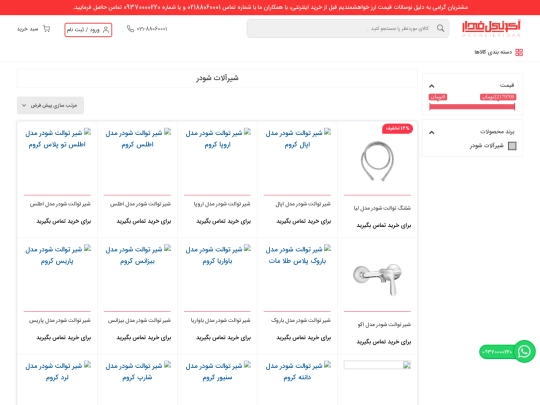Click شیر توالت شودر مدل اروپا caption
The height and width of the screenshot is (405, 540).
(x=222, y=204)
